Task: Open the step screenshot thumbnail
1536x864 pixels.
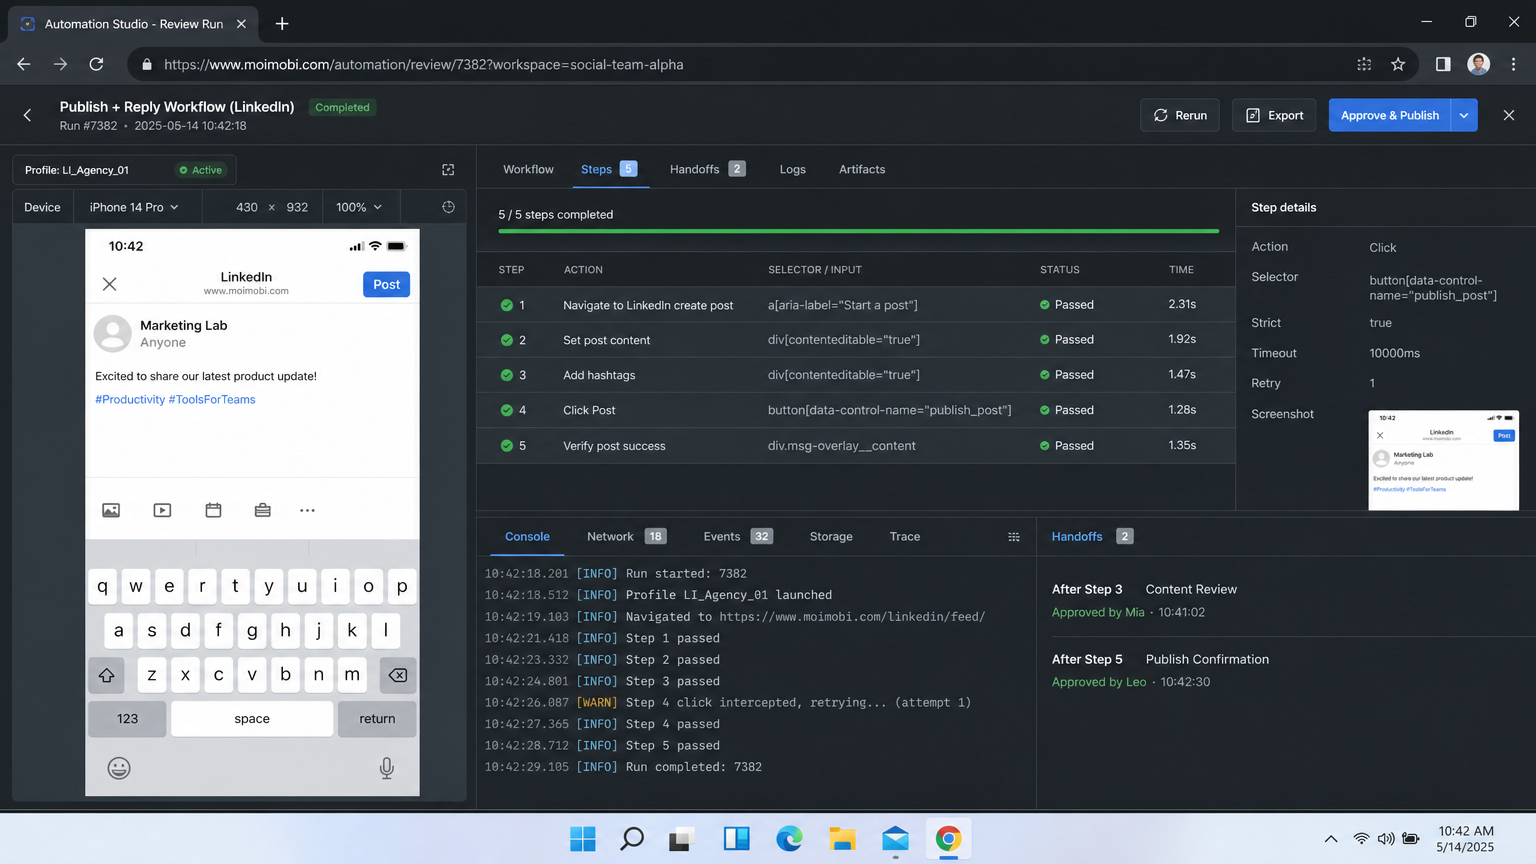Action: click(1443, 460)
